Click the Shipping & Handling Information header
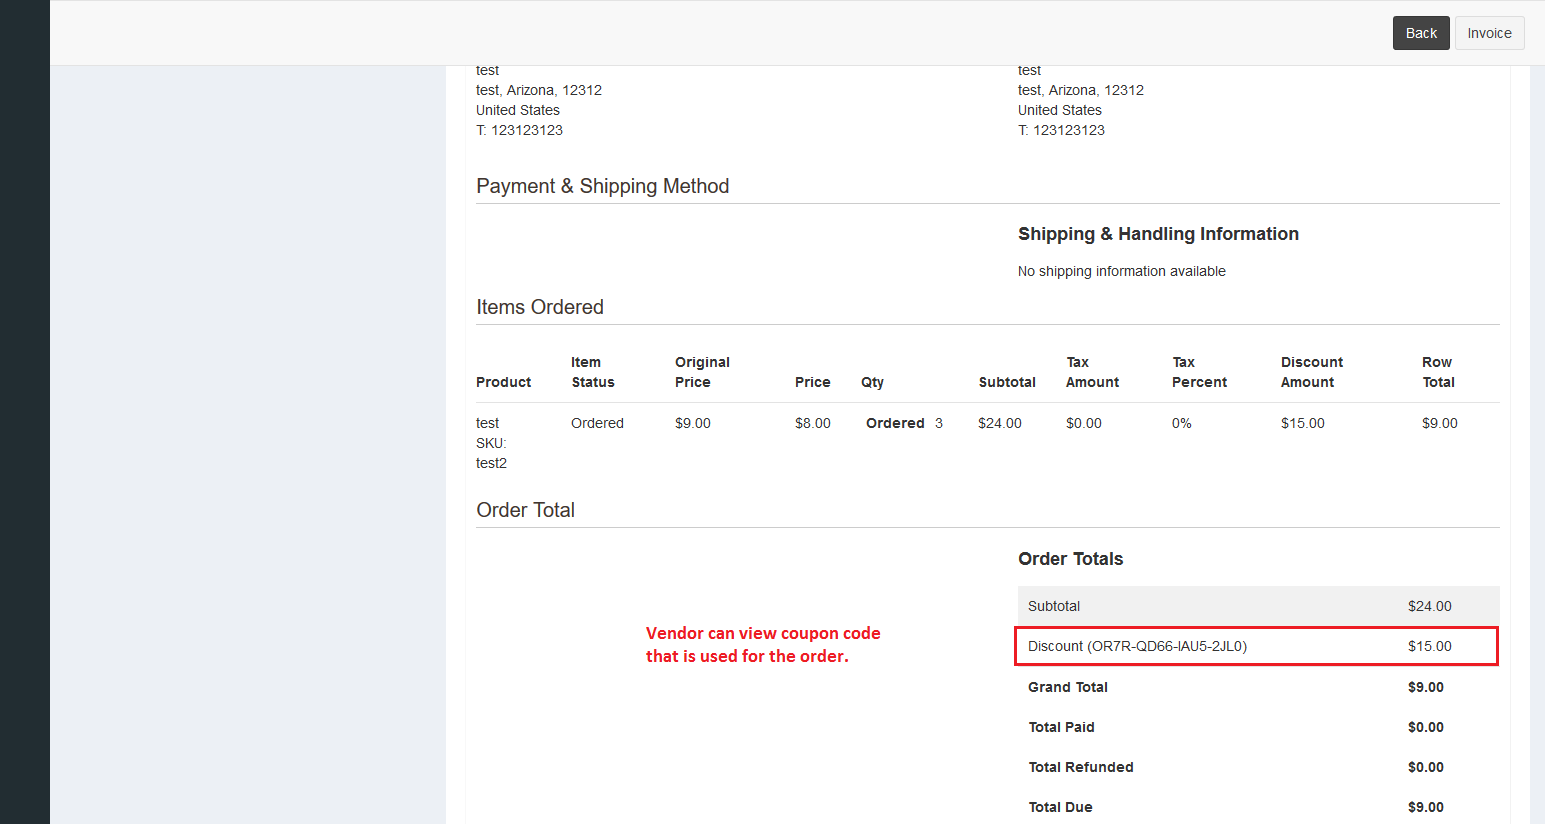The image size is (1545, 824). (x=1158, y=233)
